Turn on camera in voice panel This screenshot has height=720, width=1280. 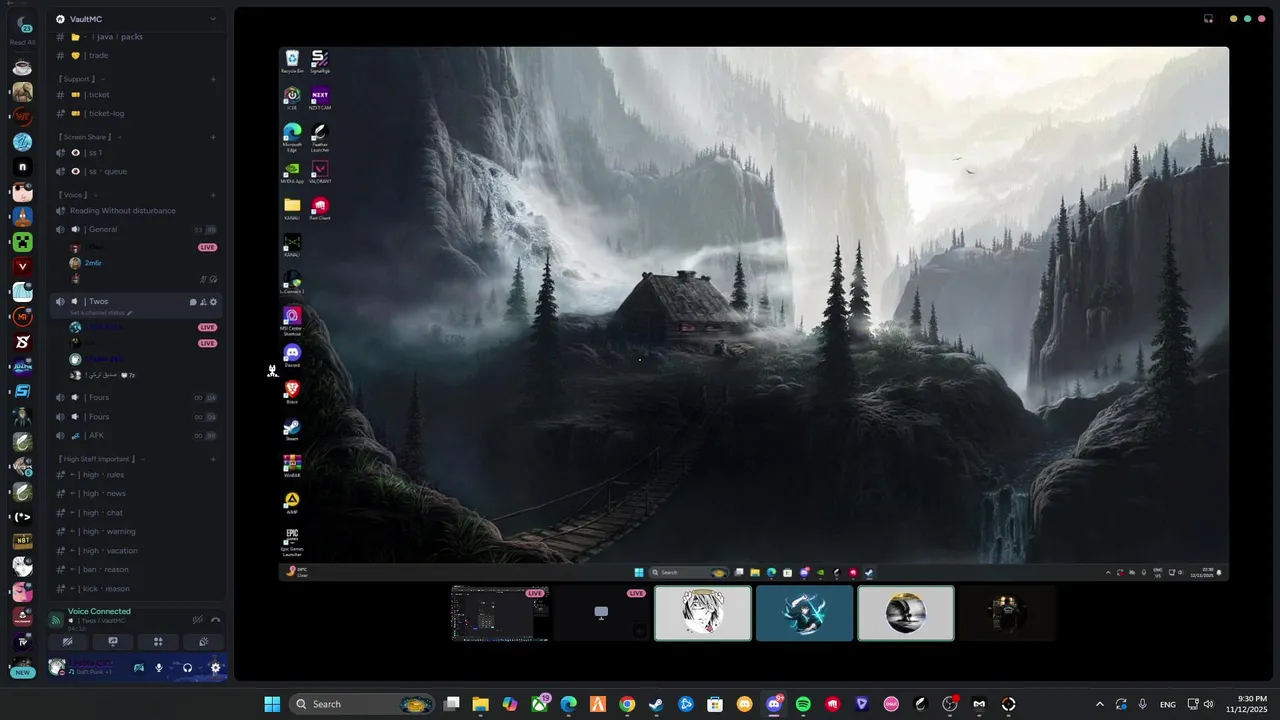pos(68,642)
